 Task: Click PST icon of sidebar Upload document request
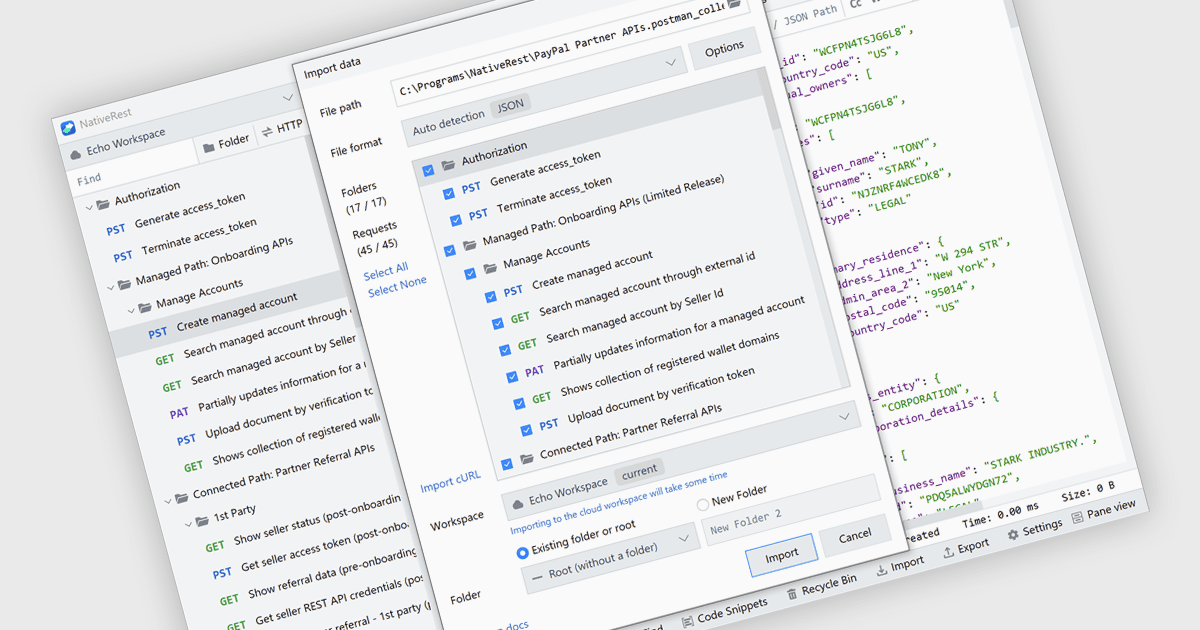[186, 438]
